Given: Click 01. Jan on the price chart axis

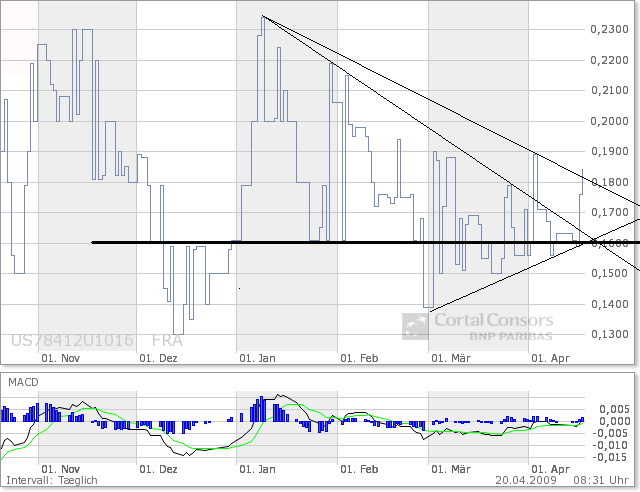Looking at the screenshot, I should (x=259, y=356).
